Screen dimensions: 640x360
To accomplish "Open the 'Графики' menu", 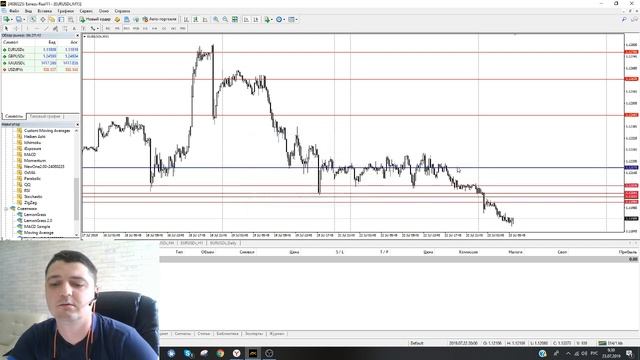I will pyautogui.click(x=66, y=11).
